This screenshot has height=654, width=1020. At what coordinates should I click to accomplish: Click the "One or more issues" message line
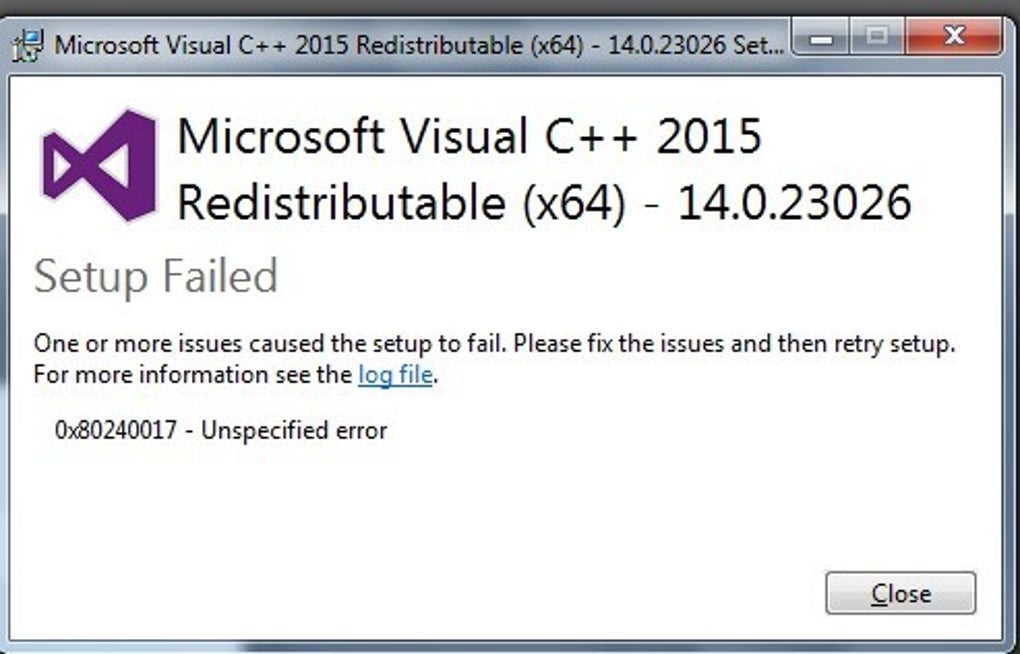point(495,345)
